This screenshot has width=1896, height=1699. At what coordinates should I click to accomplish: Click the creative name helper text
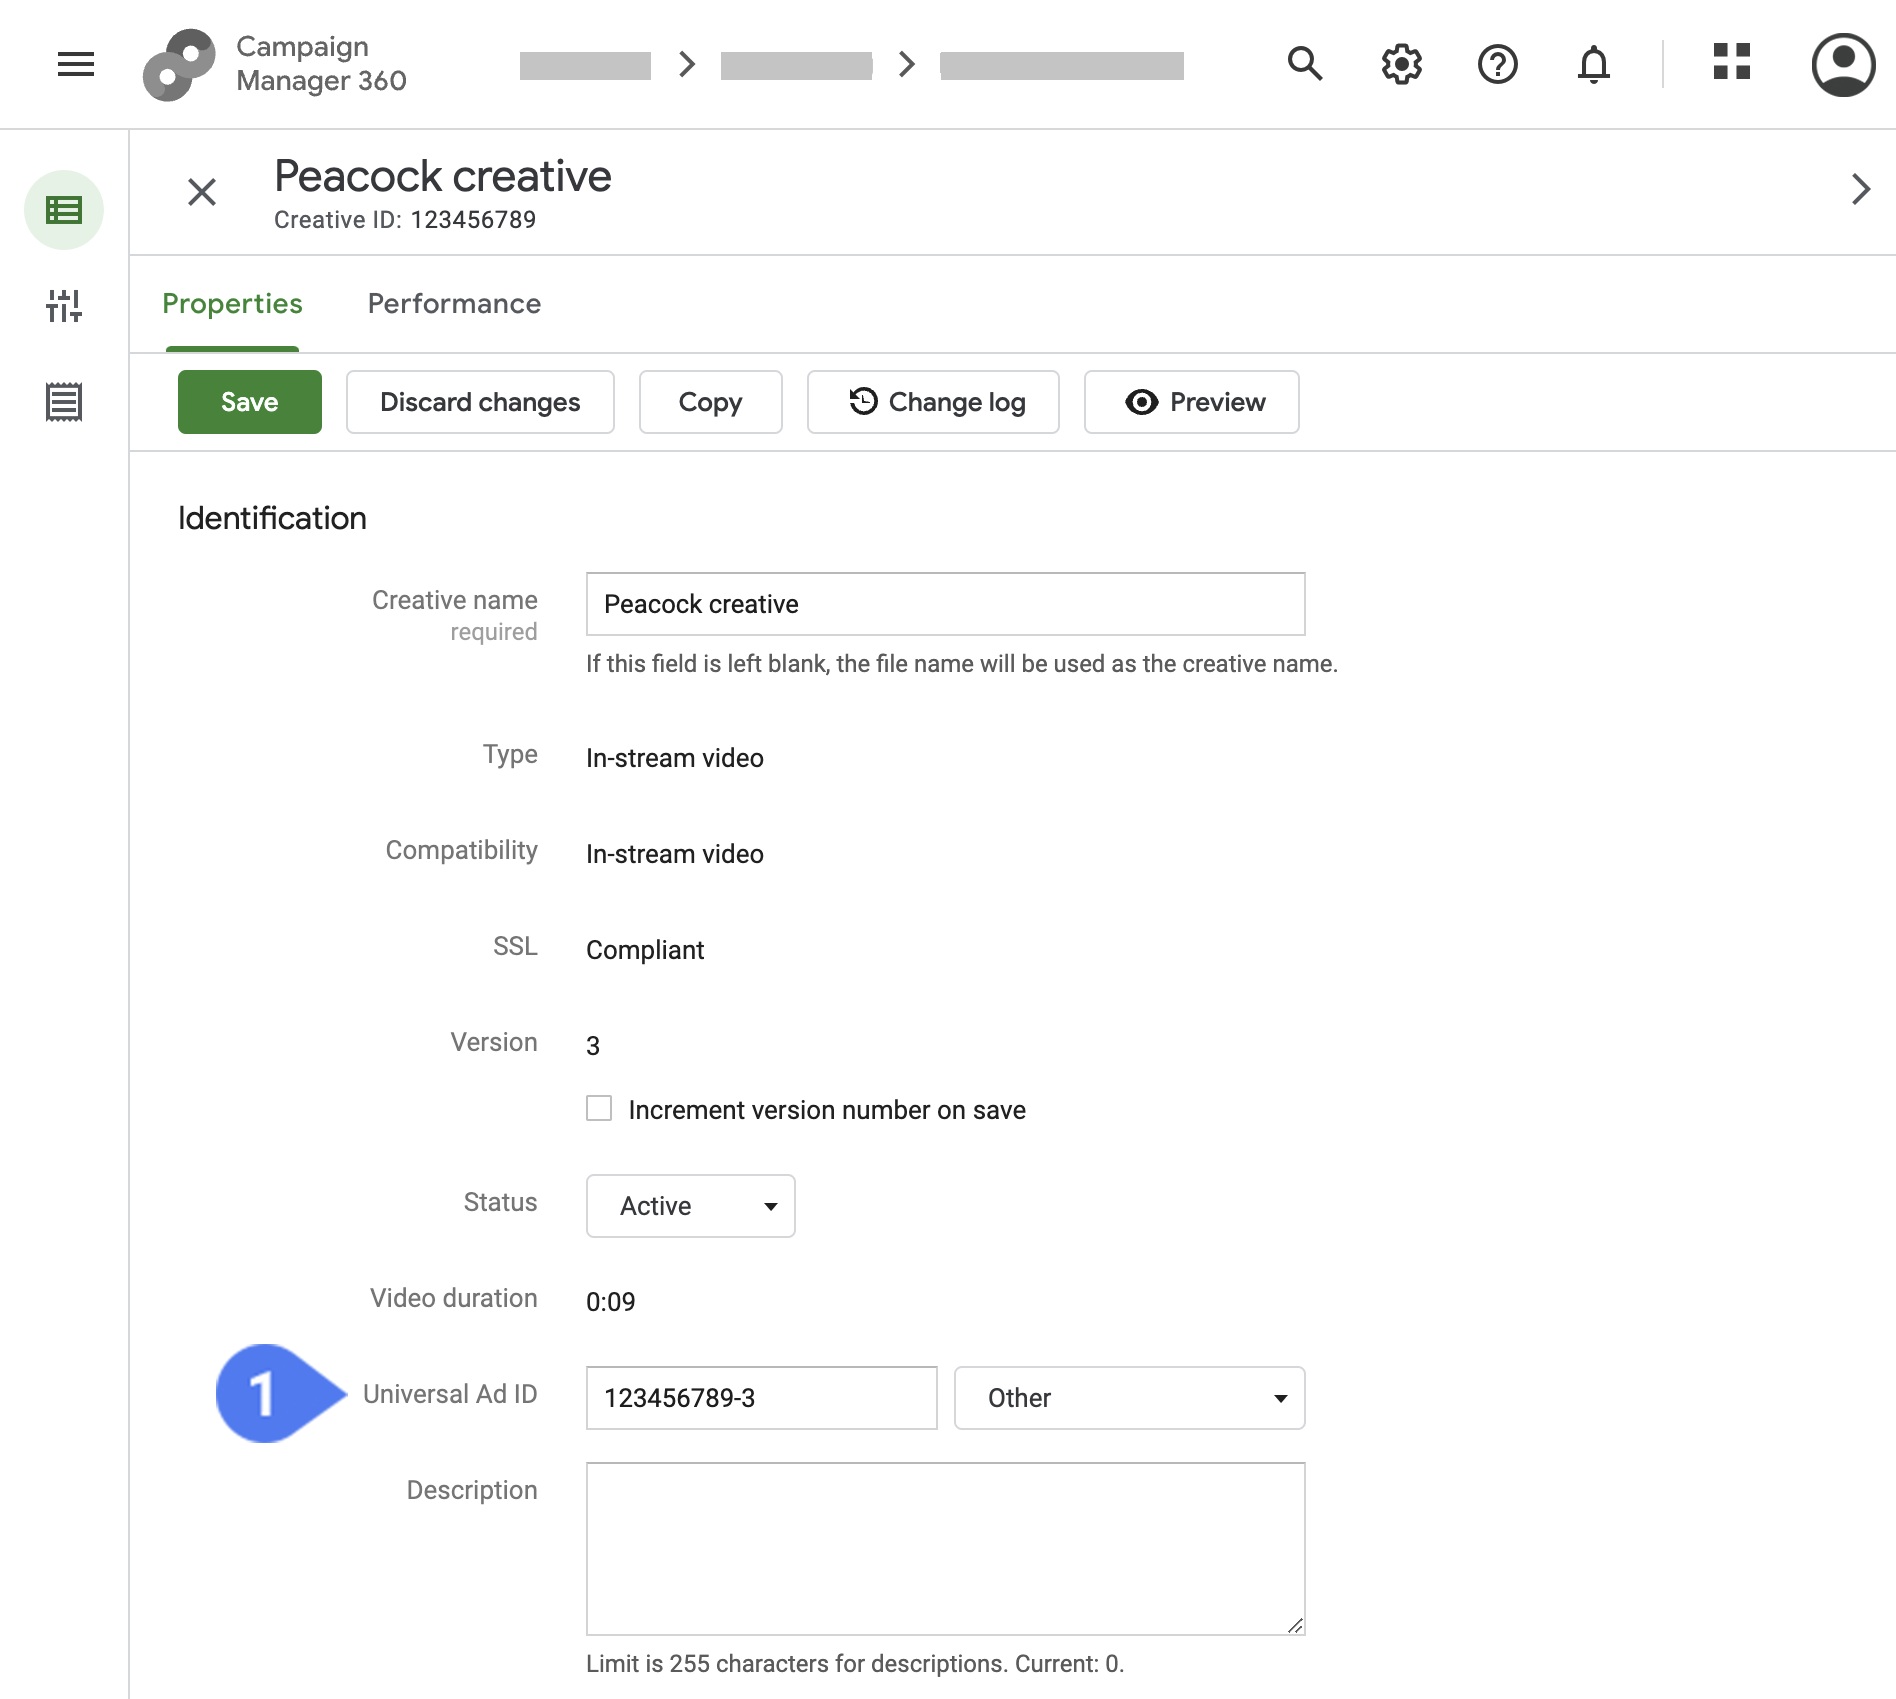pyautogui.click(x=962, y=664)
